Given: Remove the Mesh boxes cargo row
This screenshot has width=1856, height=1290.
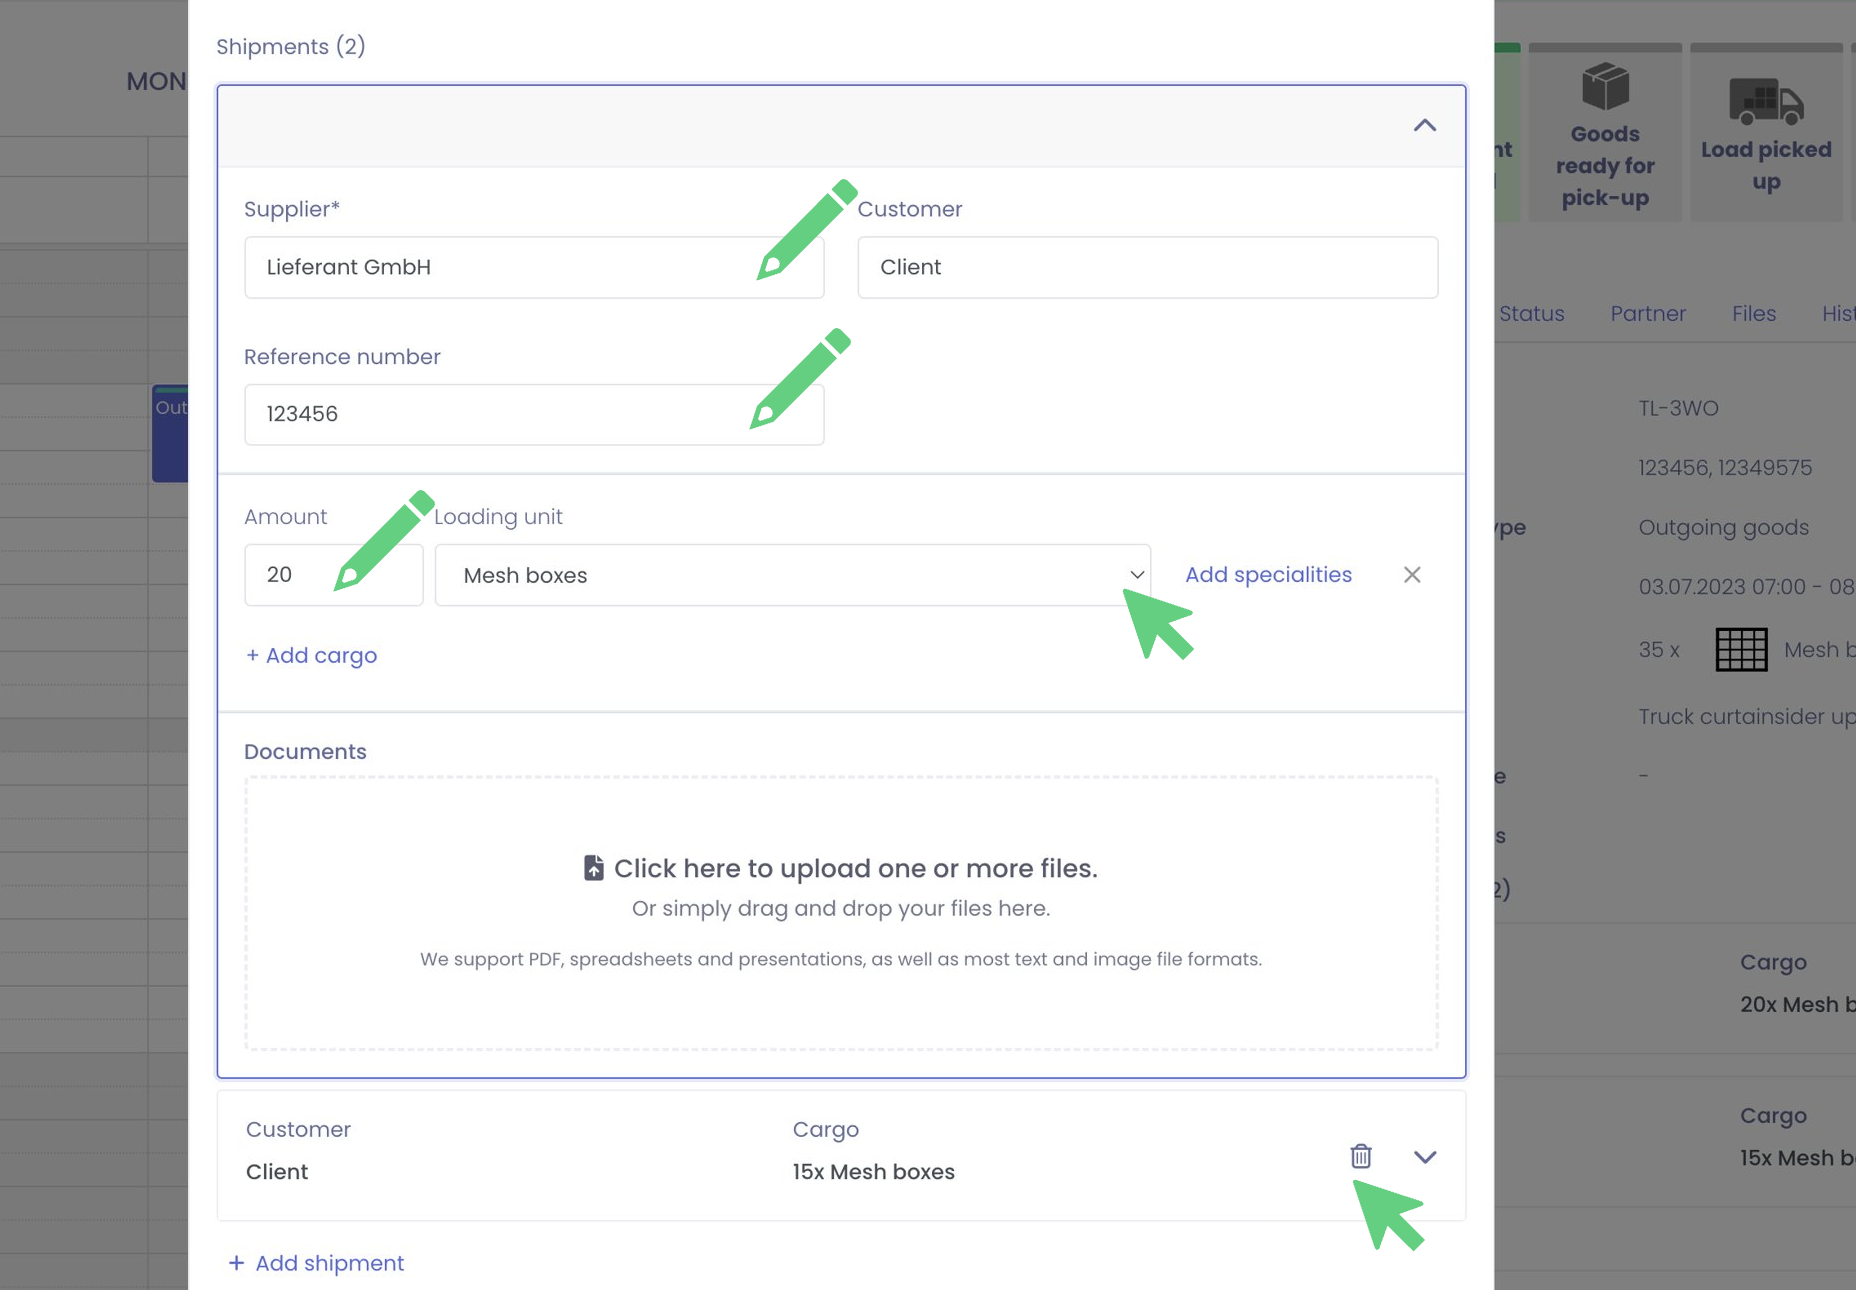Looking at the screenshot, I should (1411, 575).
